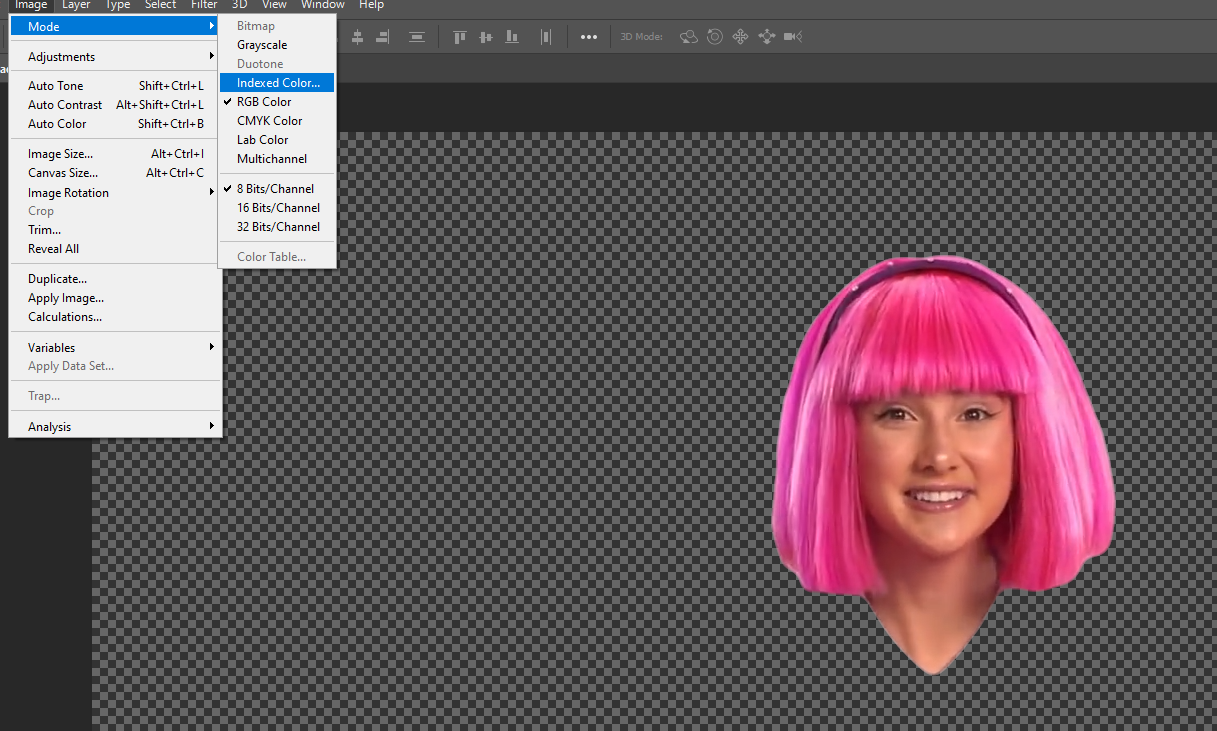1217x731 pixels.
Task: Click the align bottom edges icon
Action: 512,37
